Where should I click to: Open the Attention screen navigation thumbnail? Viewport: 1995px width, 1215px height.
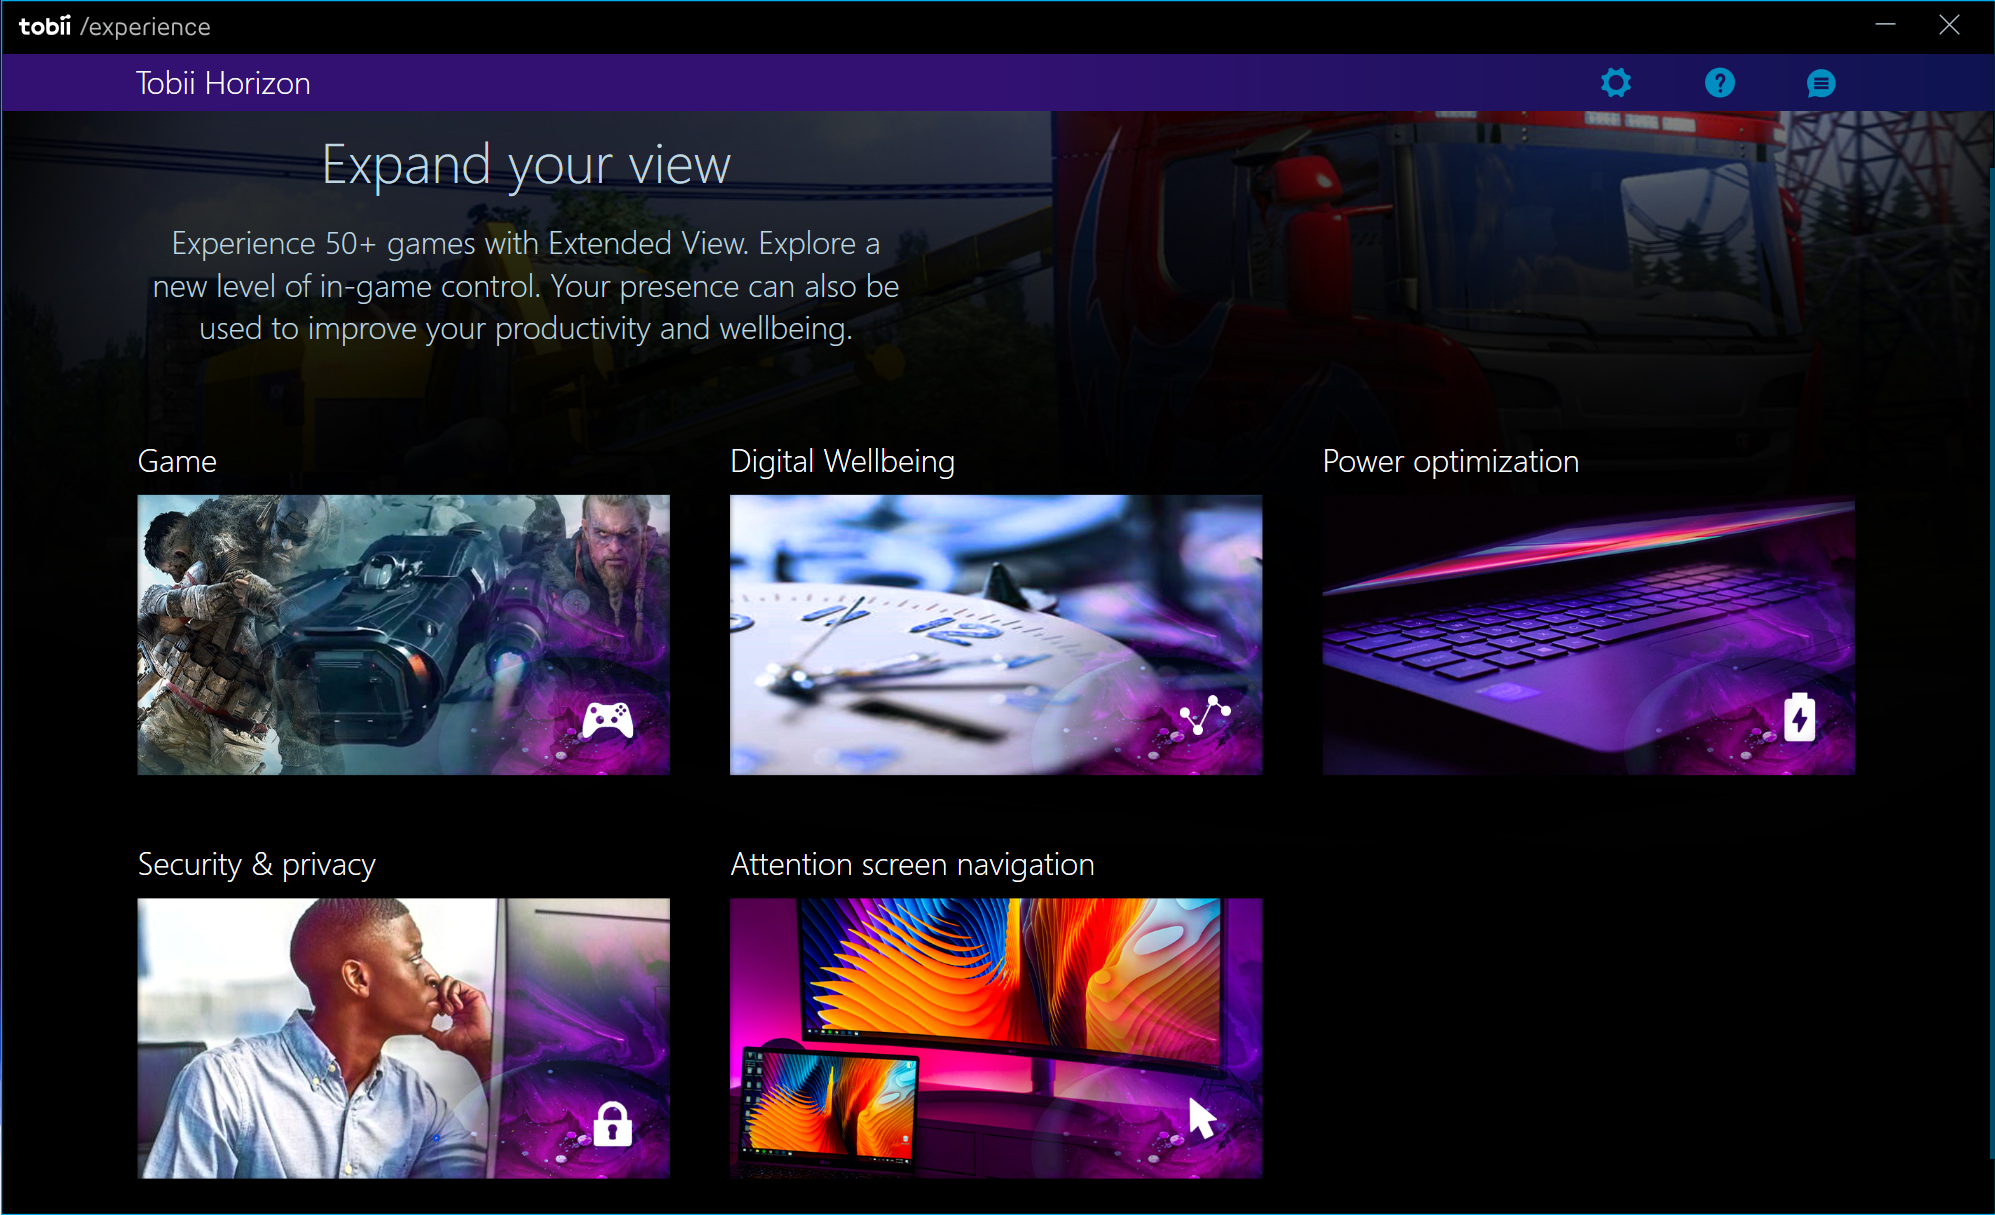[995, 1037]
